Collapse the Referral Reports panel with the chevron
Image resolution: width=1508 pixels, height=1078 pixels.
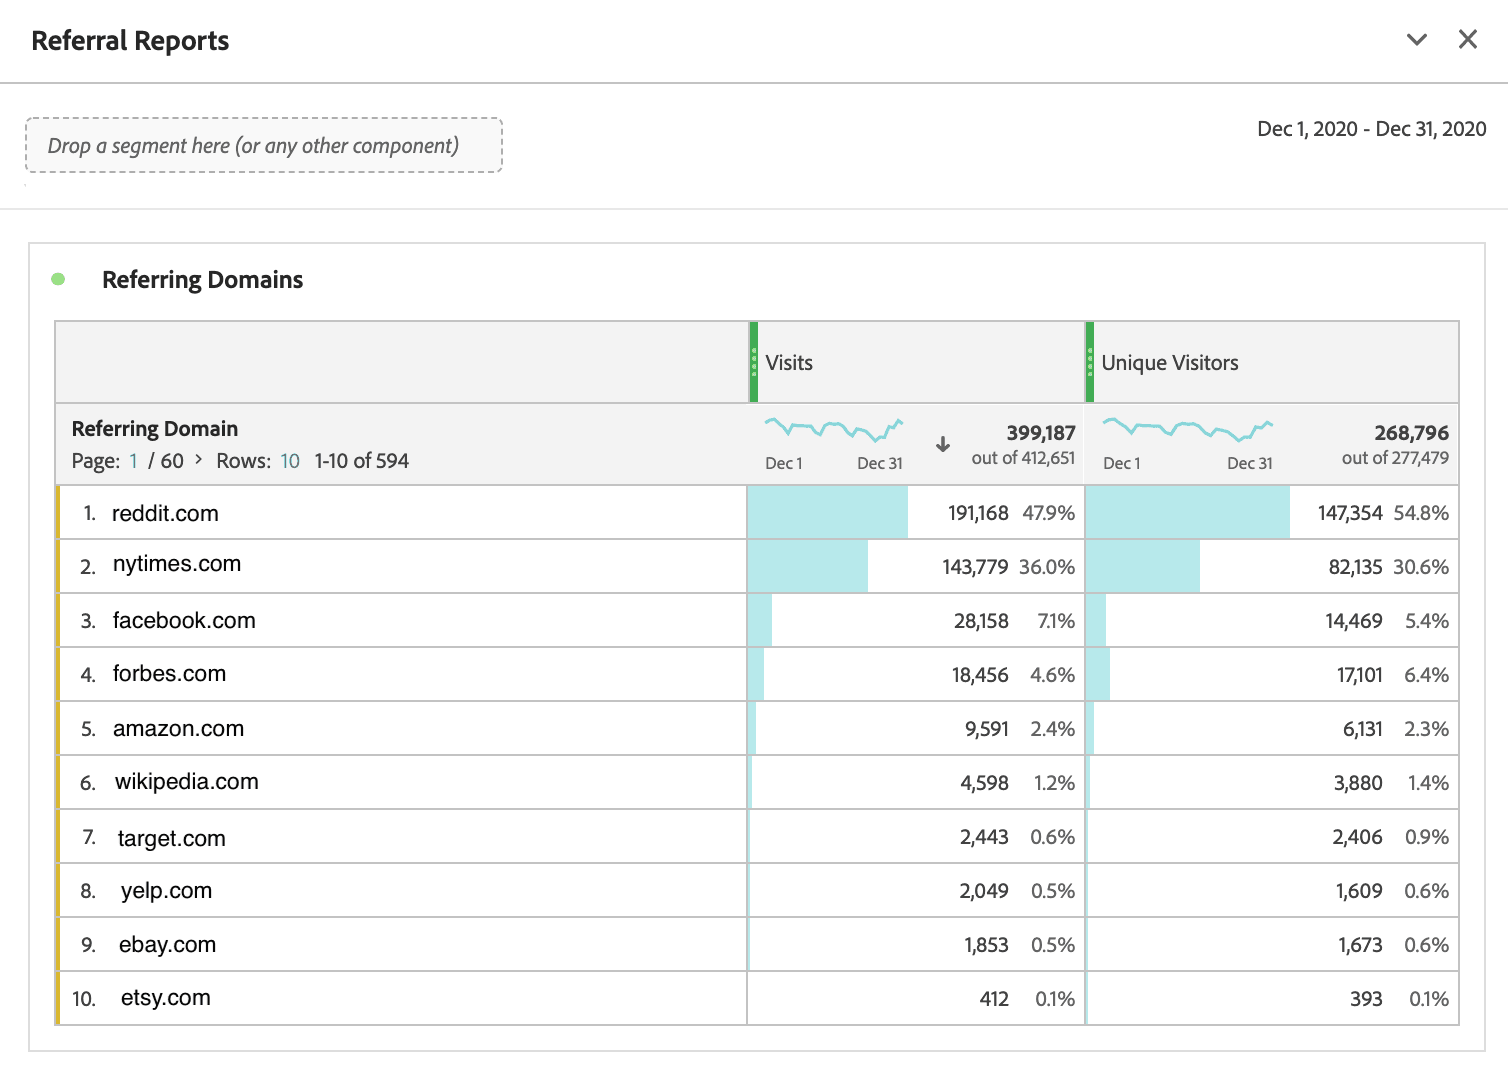click(x=1417, y=39)
